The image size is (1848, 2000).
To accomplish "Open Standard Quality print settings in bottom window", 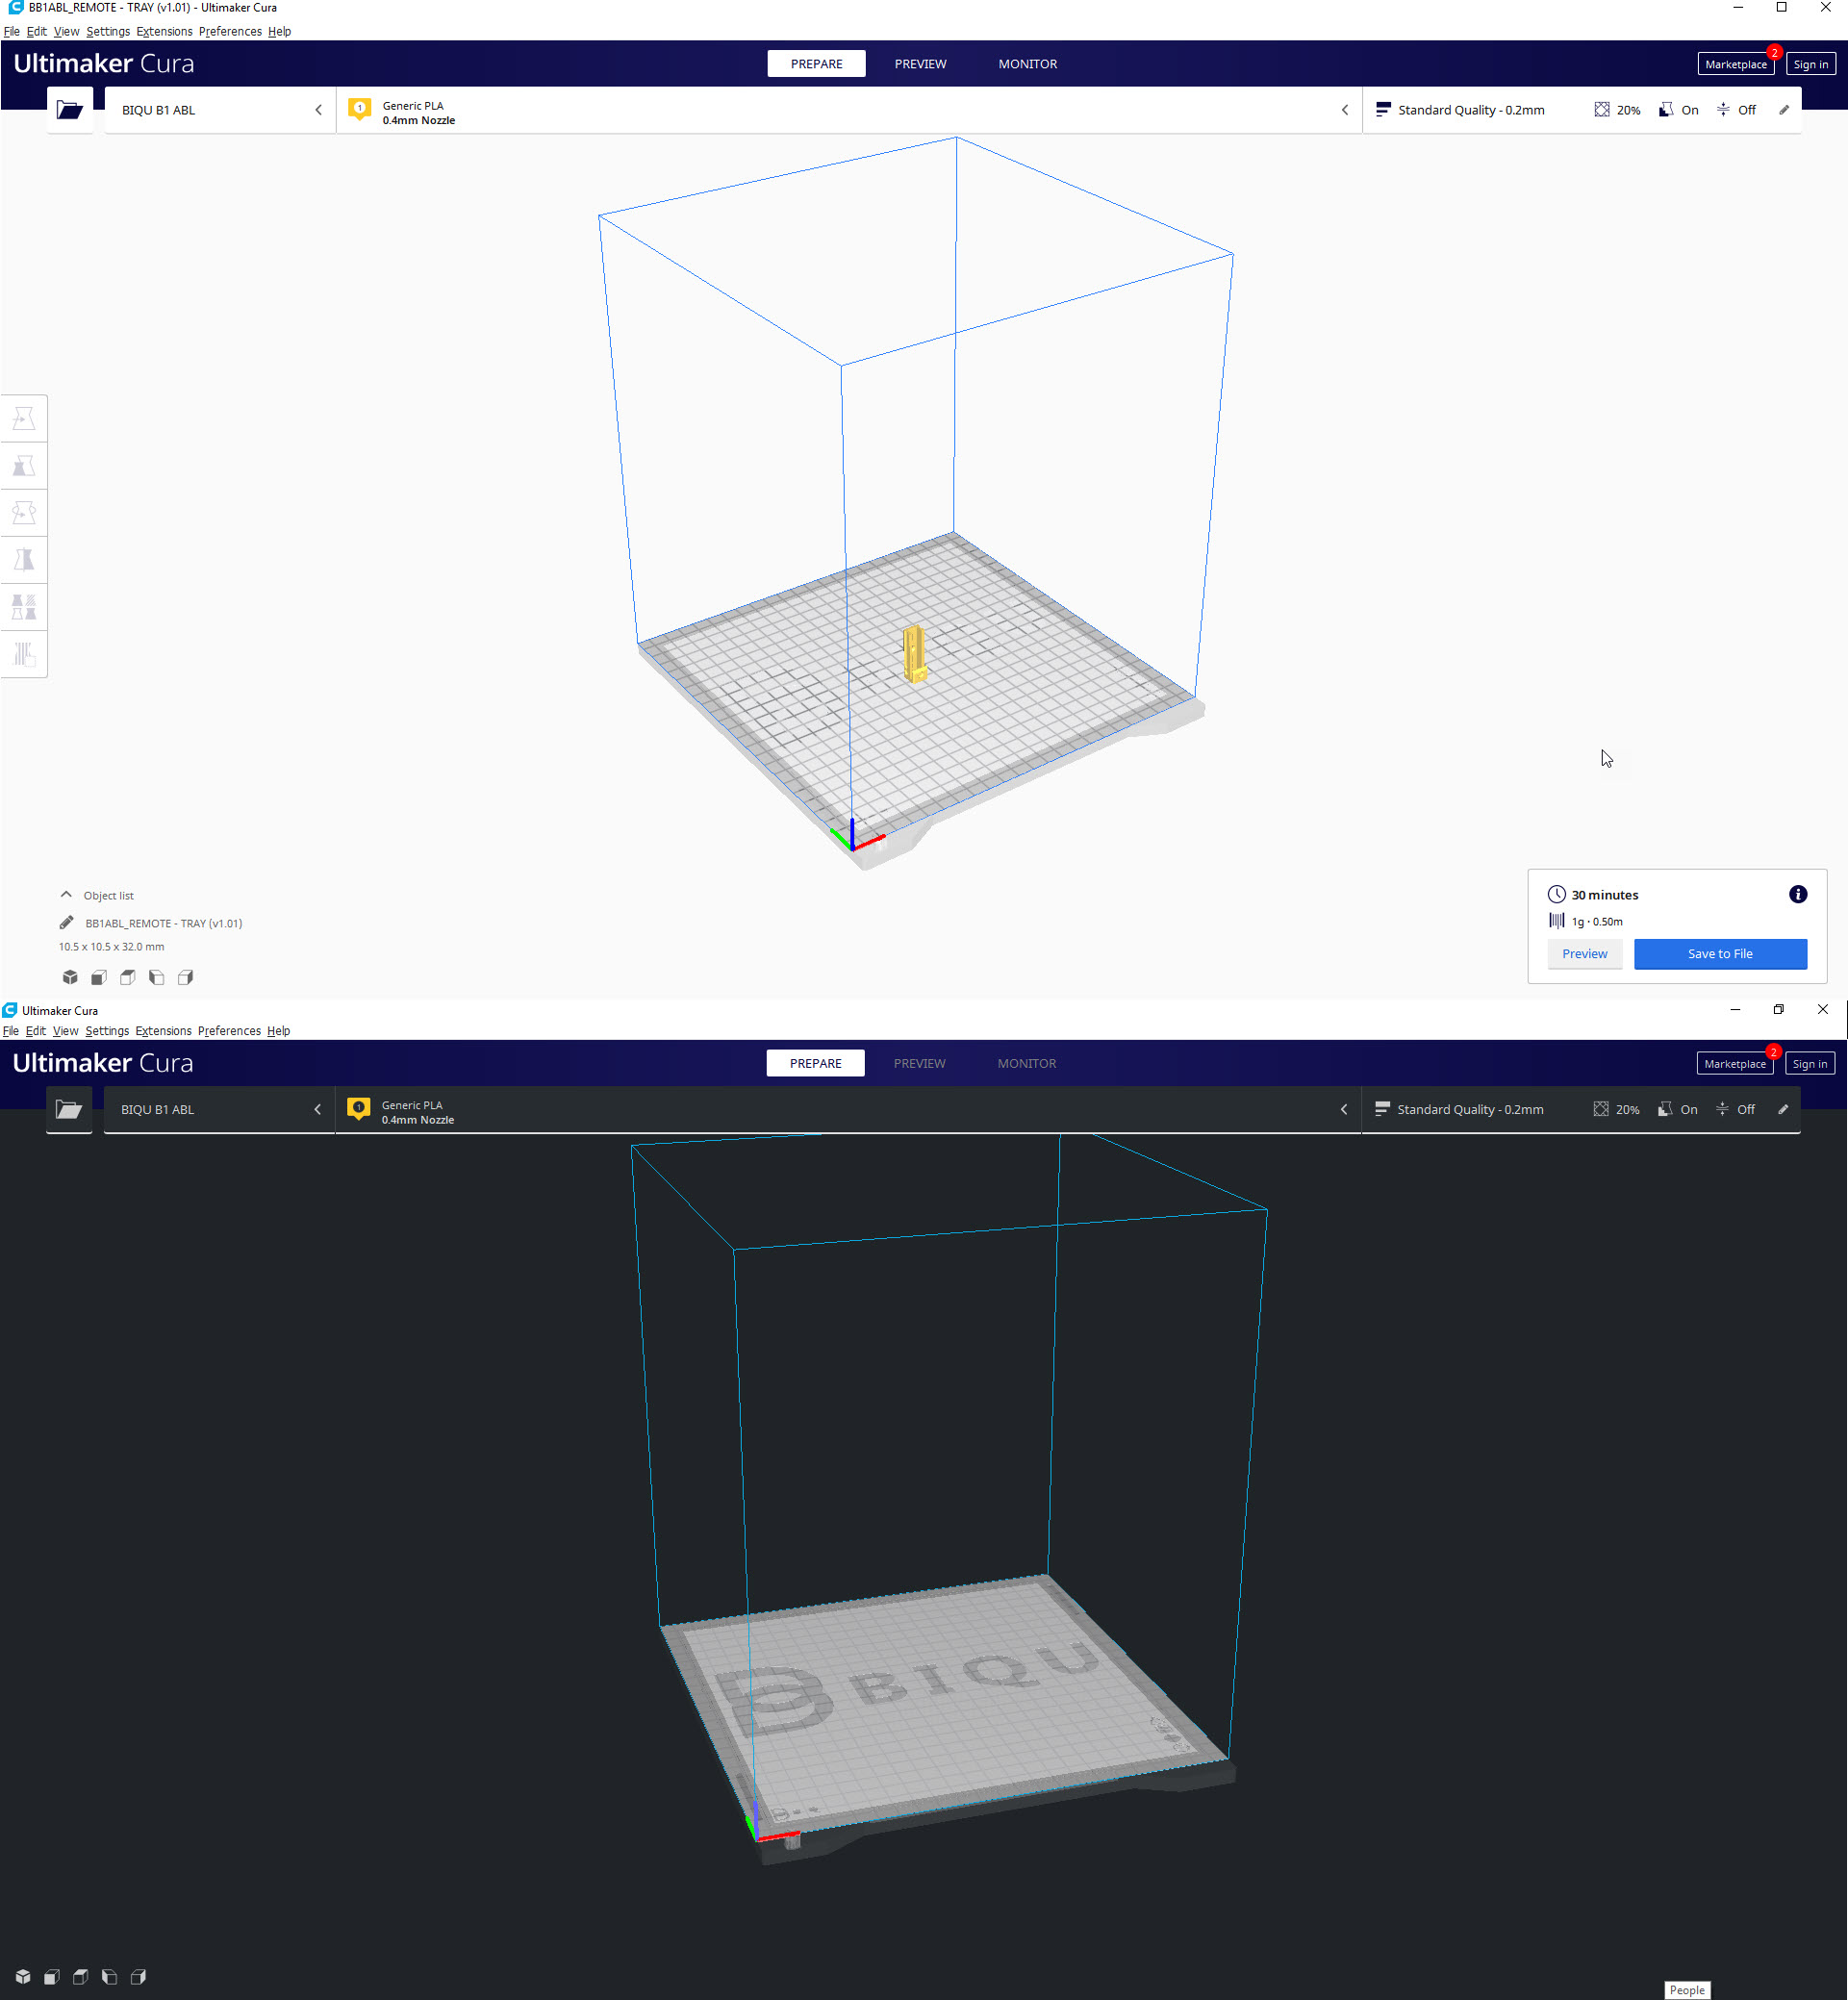I will (x=1581, y=1109).
